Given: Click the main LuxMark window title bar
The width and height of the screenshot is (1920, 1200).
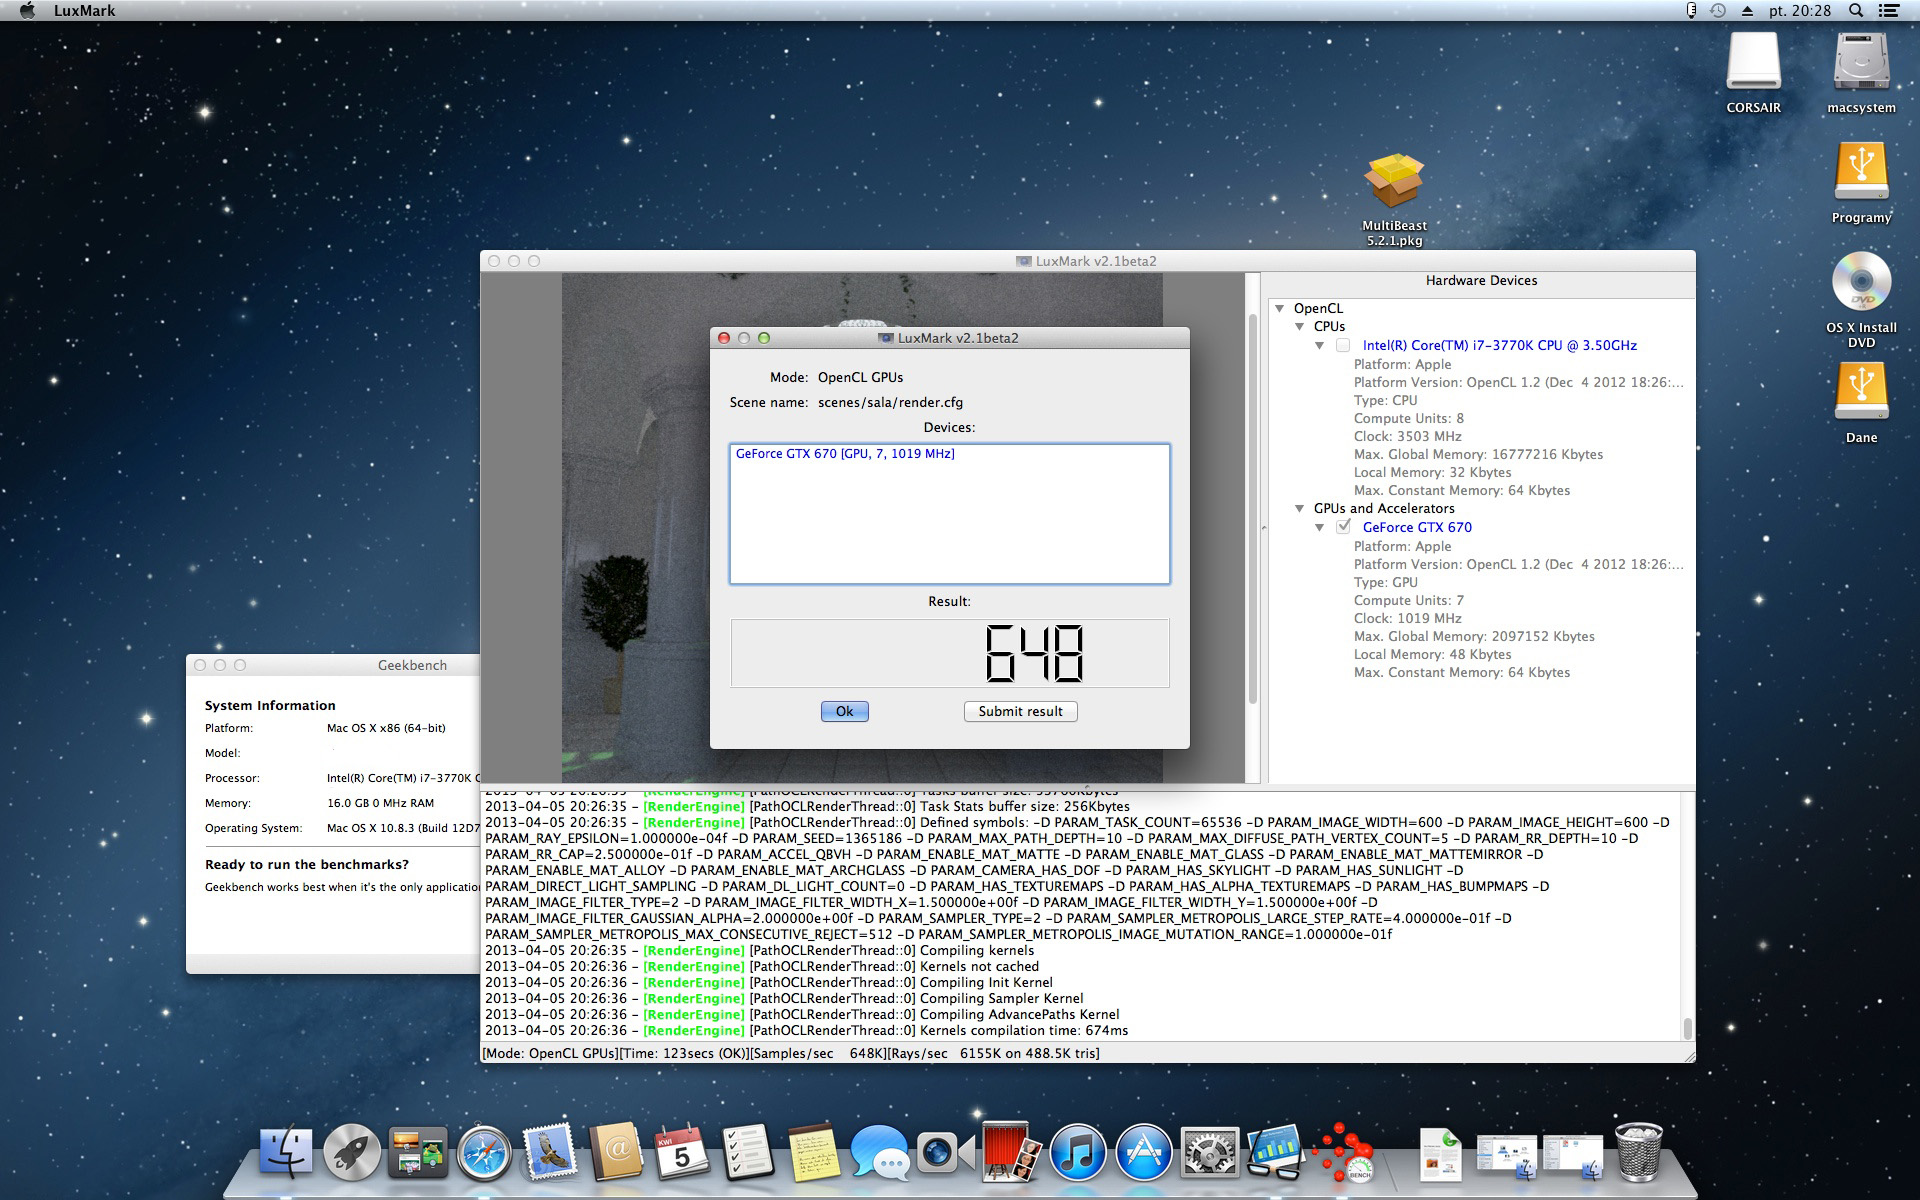Looking at the screenshot, I should pos(1087,261).
